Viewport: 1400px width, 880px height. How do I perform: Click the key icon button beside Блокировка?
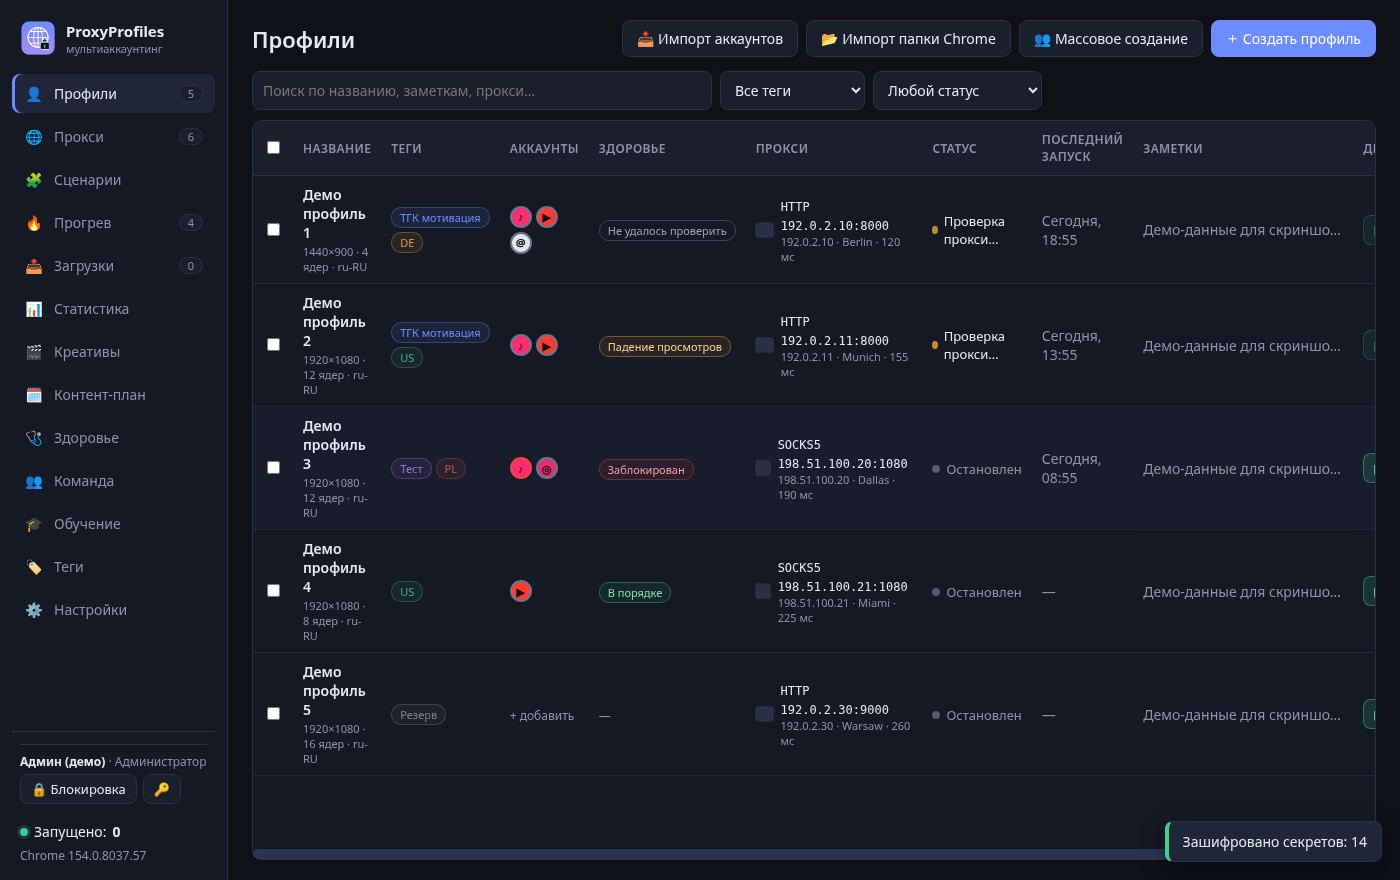pyautogui.click(x=162, y=789)
